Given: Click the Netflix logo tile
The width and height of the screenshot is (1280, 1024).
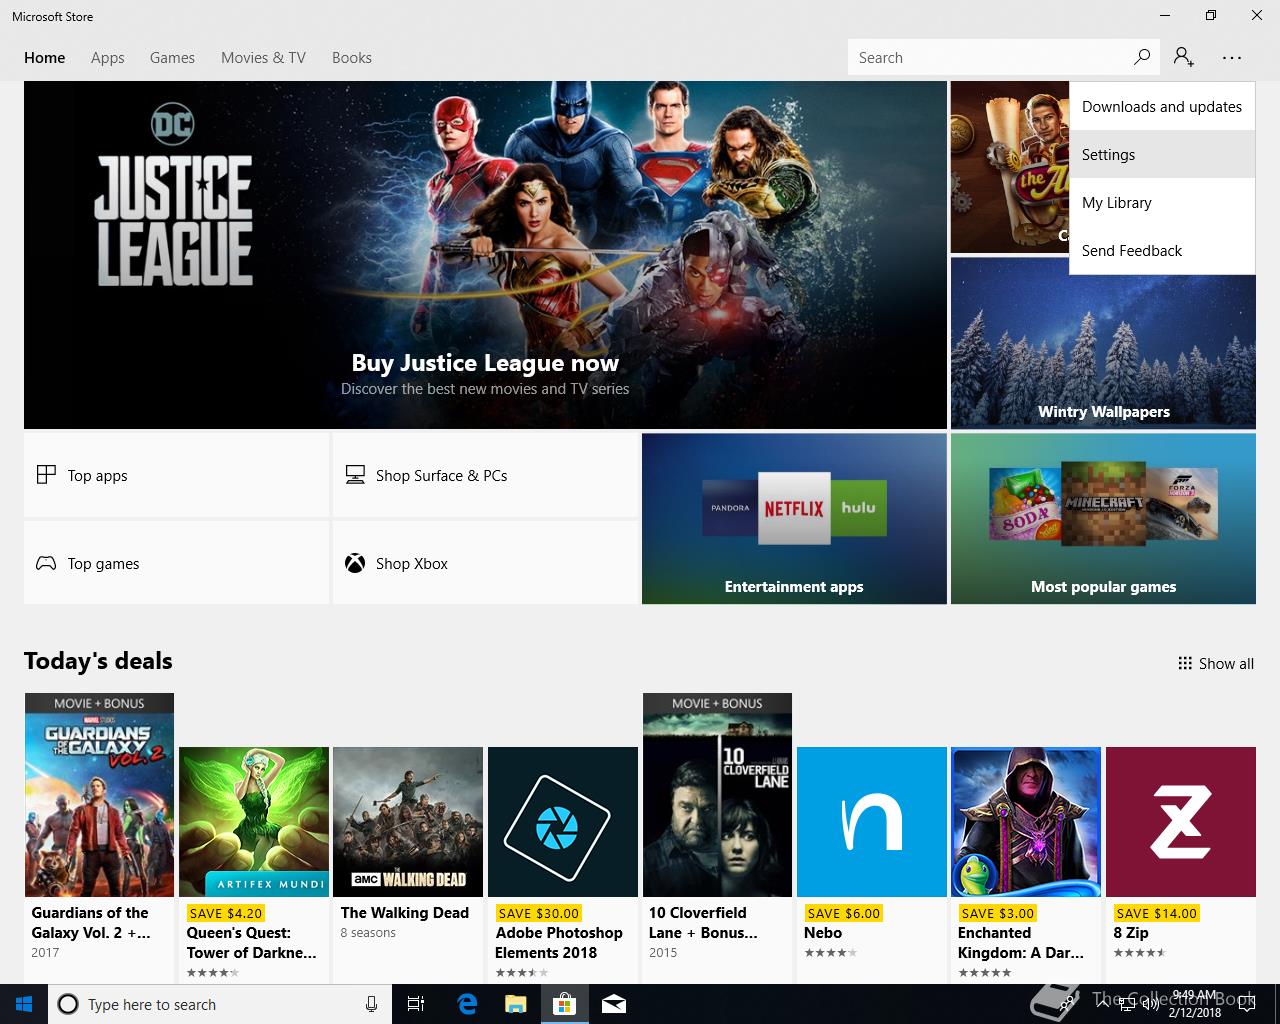Looking at the screenshot, I should [794, 508].
